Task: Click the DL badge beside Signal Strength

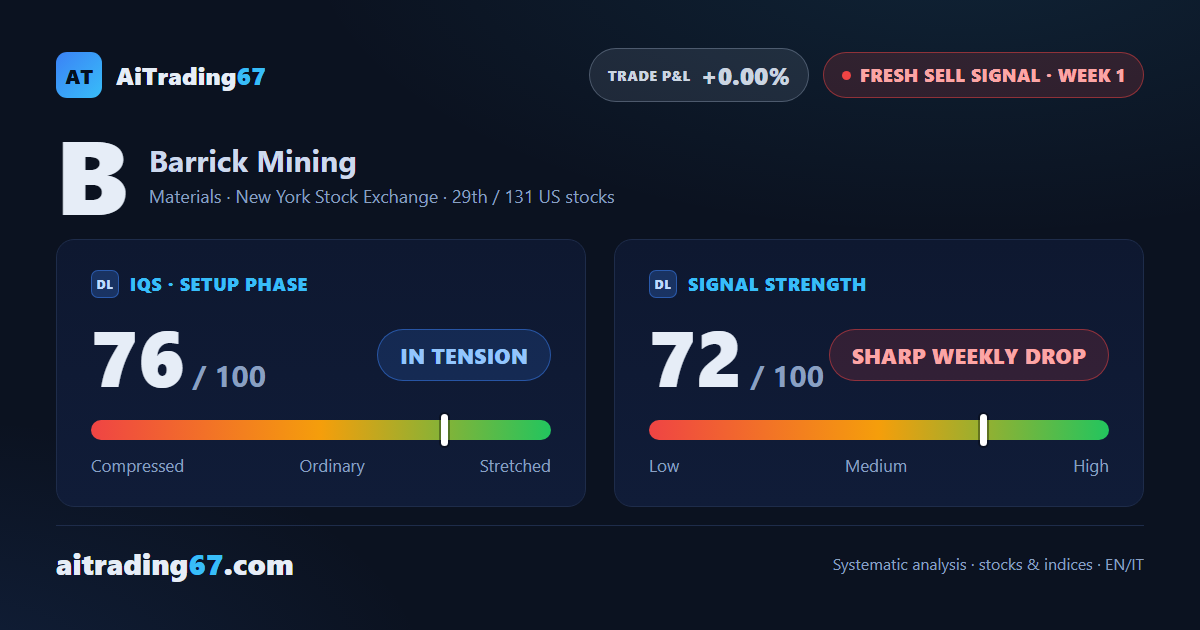Action: coord(663,285)
